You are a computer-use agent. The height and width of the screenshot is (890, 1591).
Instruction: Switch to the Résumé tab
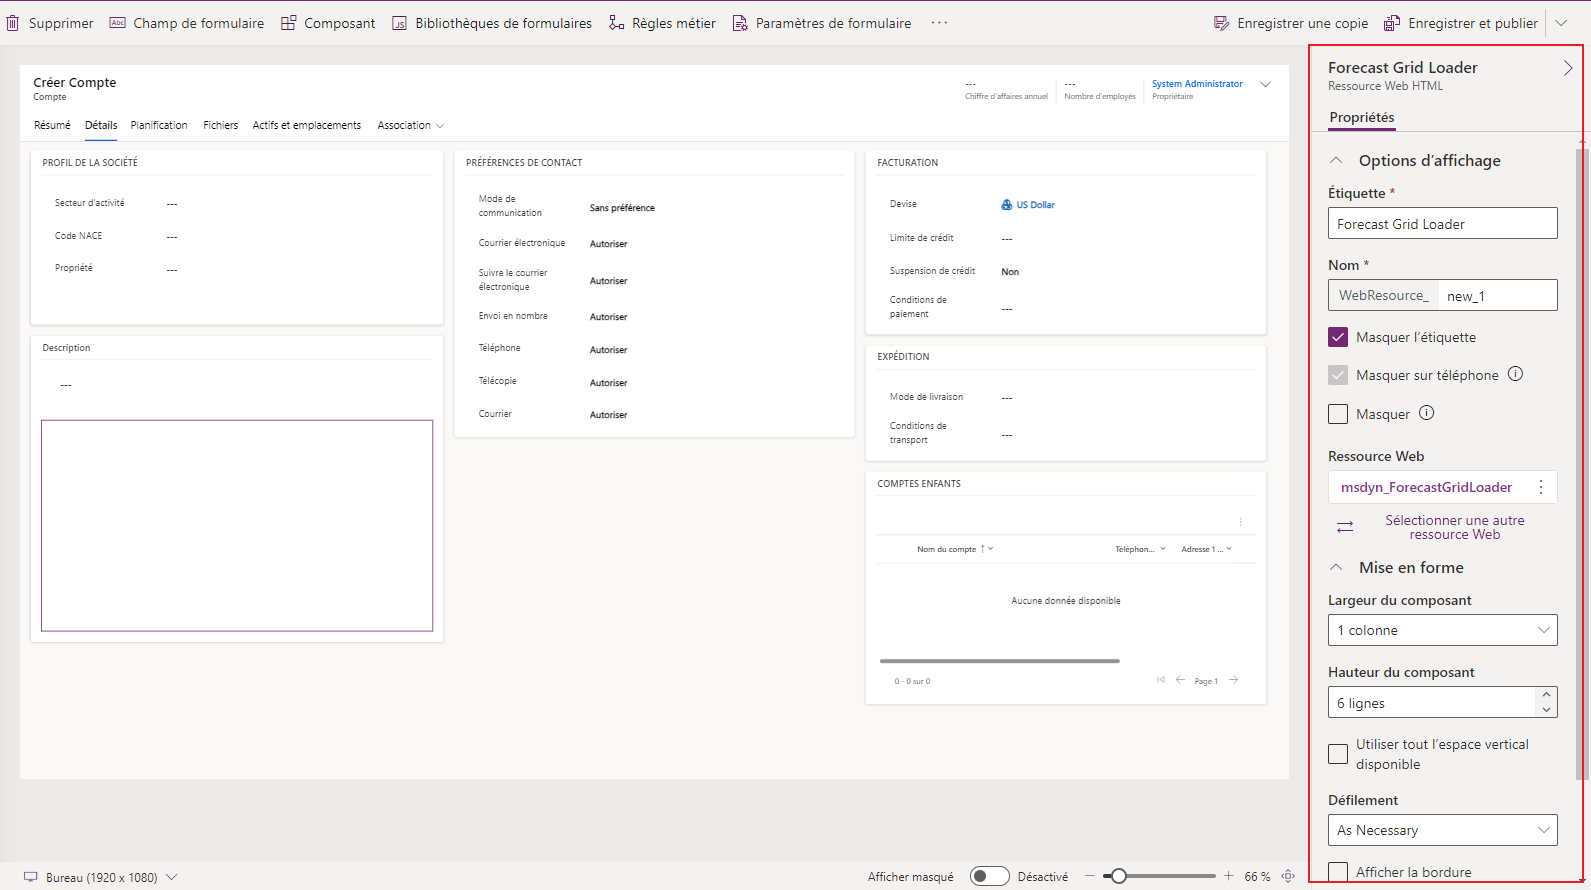click(x=52, y=125)
